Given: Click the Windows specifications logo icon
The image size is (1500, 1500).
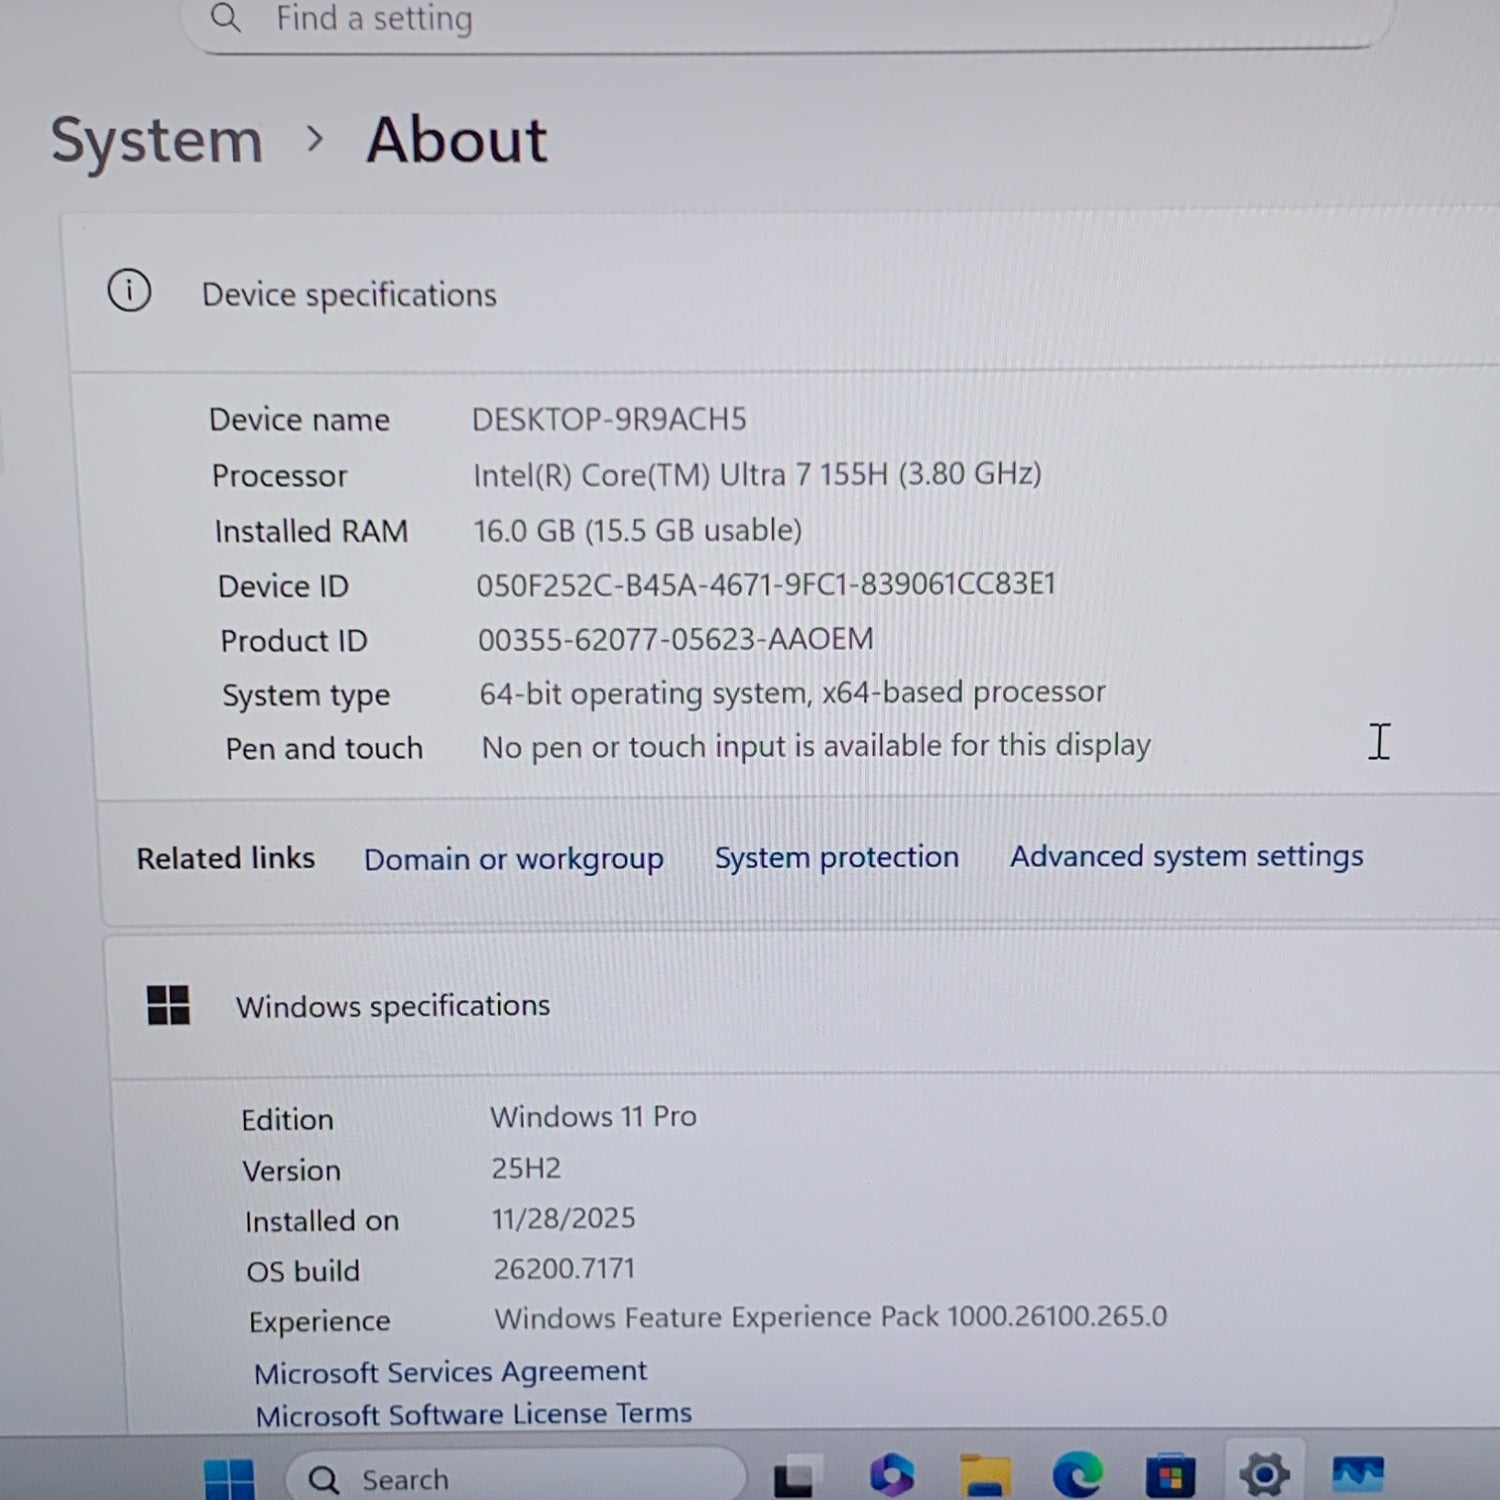Looking at the screenshot, I should [168, 1005].
